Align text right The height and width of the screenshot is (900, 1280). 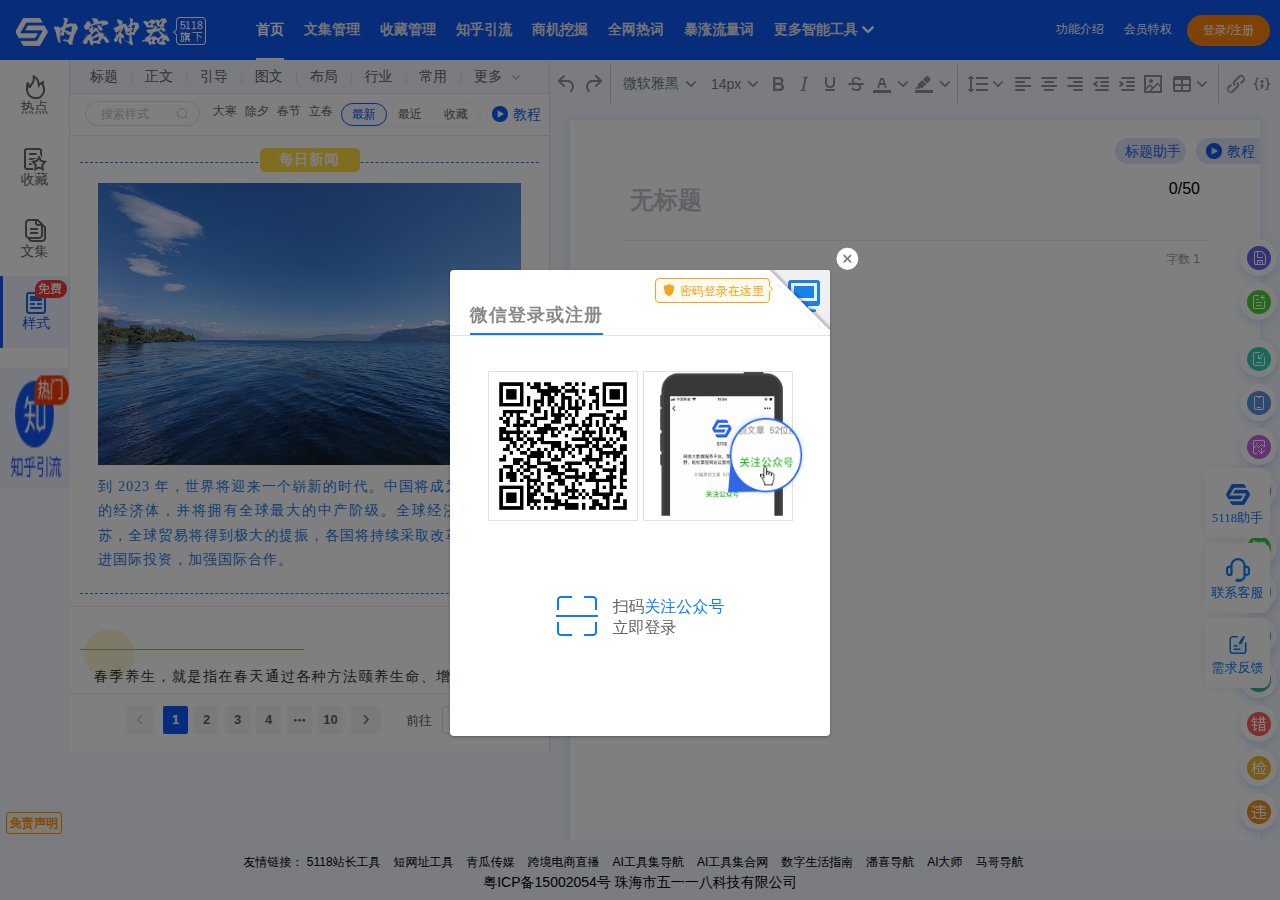tap(1075, 84)
